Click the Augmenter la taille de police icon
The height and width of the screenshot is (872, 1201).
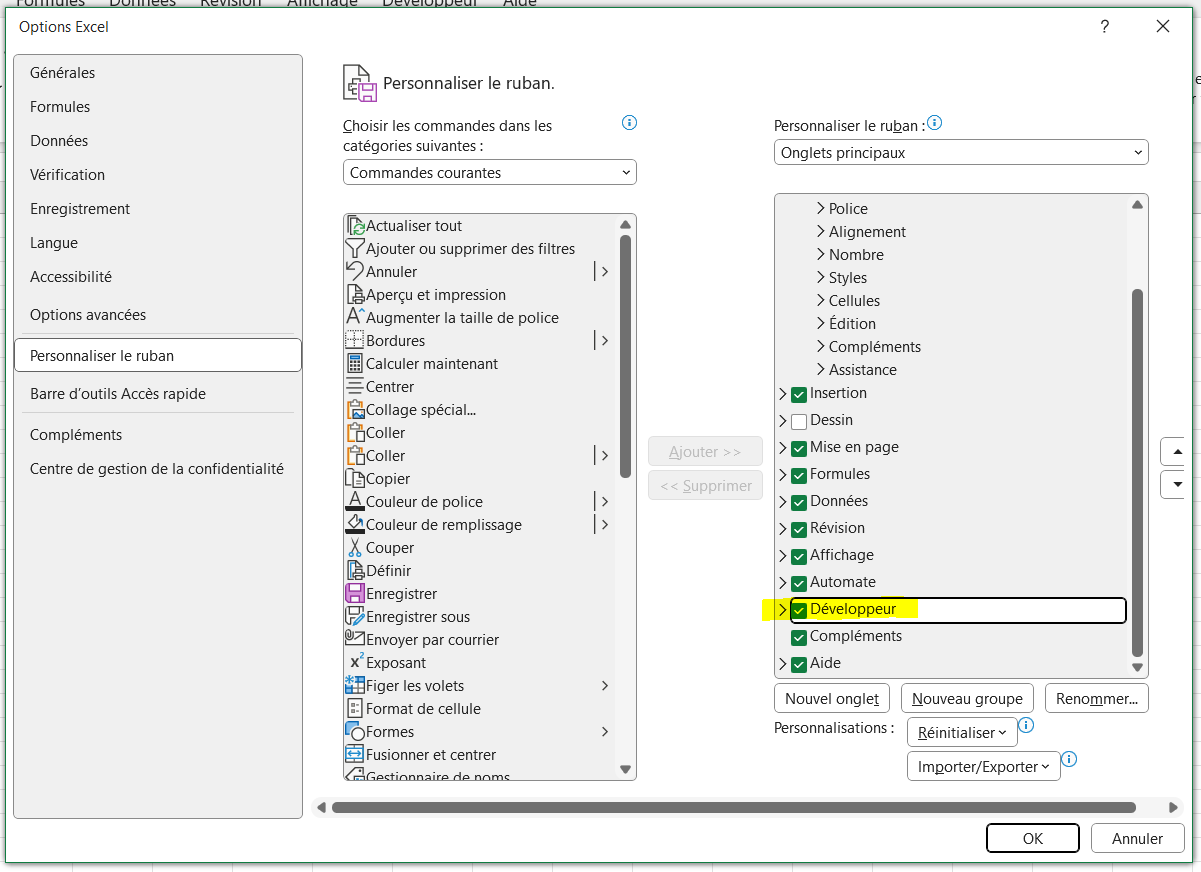click(355, 318)
